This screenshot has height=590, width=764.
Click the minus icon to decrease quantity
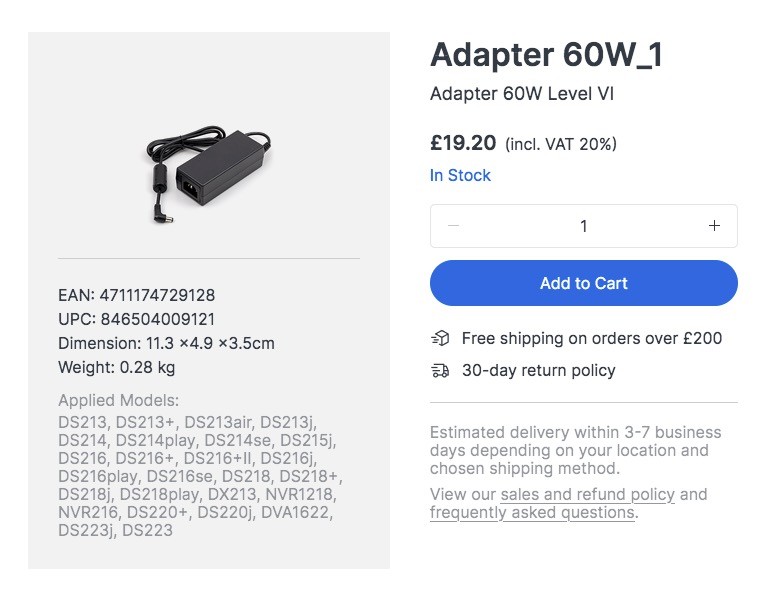(453, 226)
